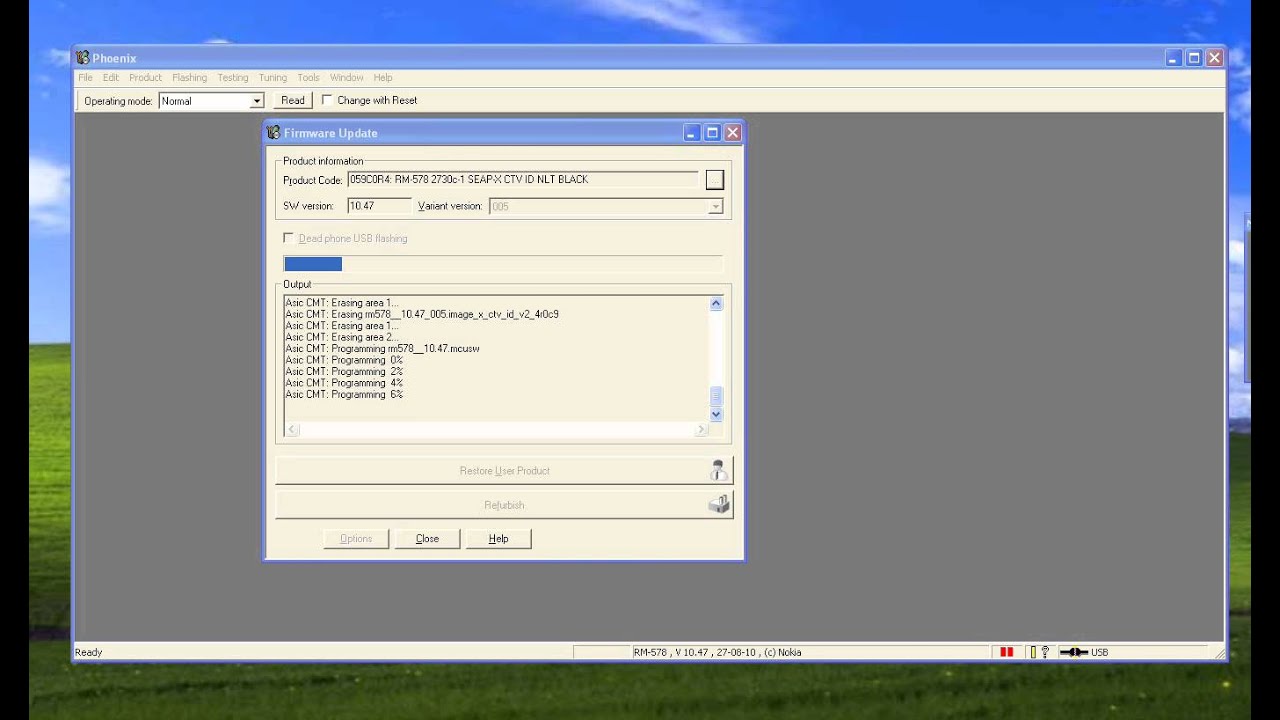Click the Product Code input field
Image resolution: width=1280 pixels, height=720 pixels.
click(522, 179)
